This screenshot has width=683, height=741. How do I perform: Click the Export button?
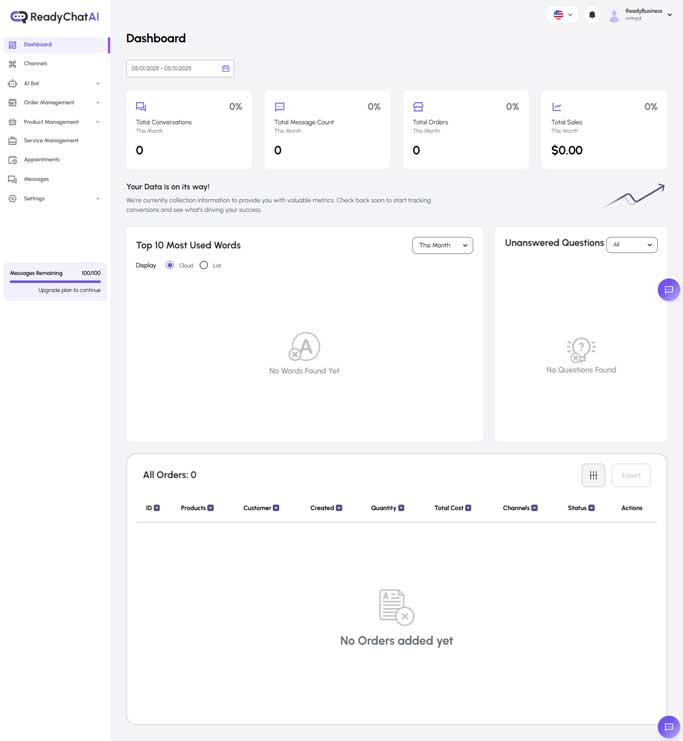(x=631, y=475)
